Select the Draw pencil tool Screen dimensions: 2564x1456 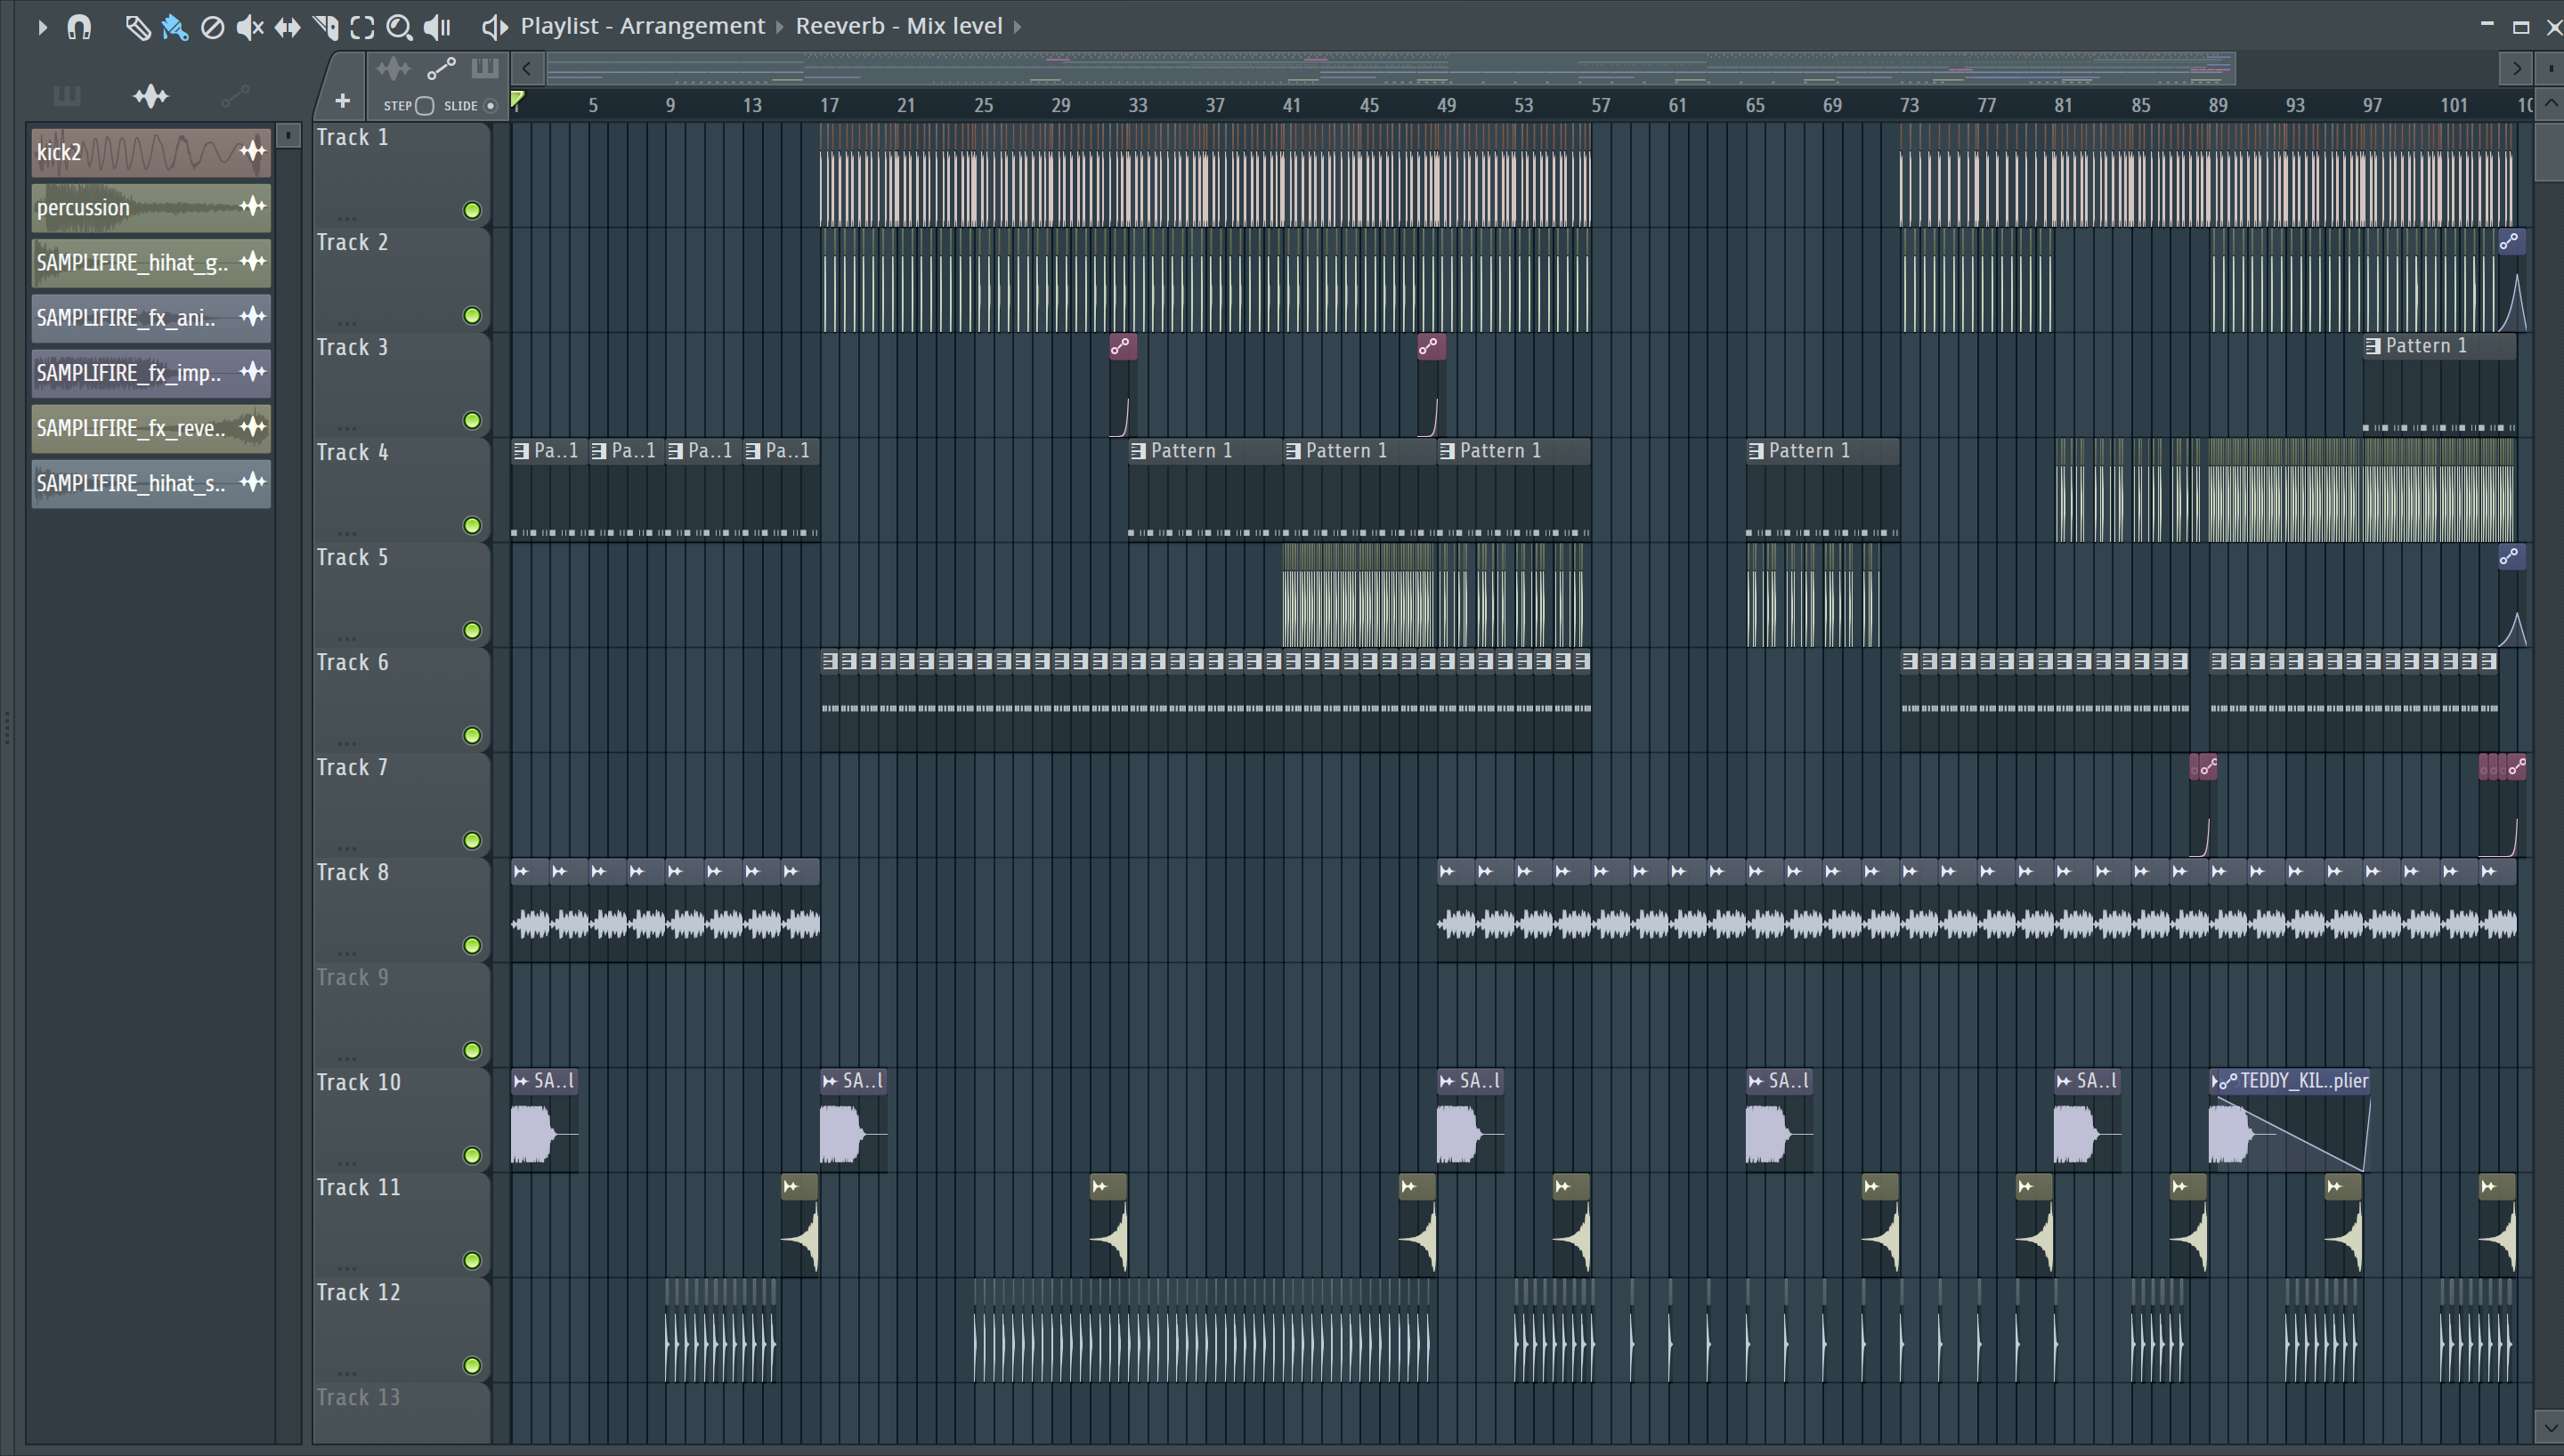[137, 27]
